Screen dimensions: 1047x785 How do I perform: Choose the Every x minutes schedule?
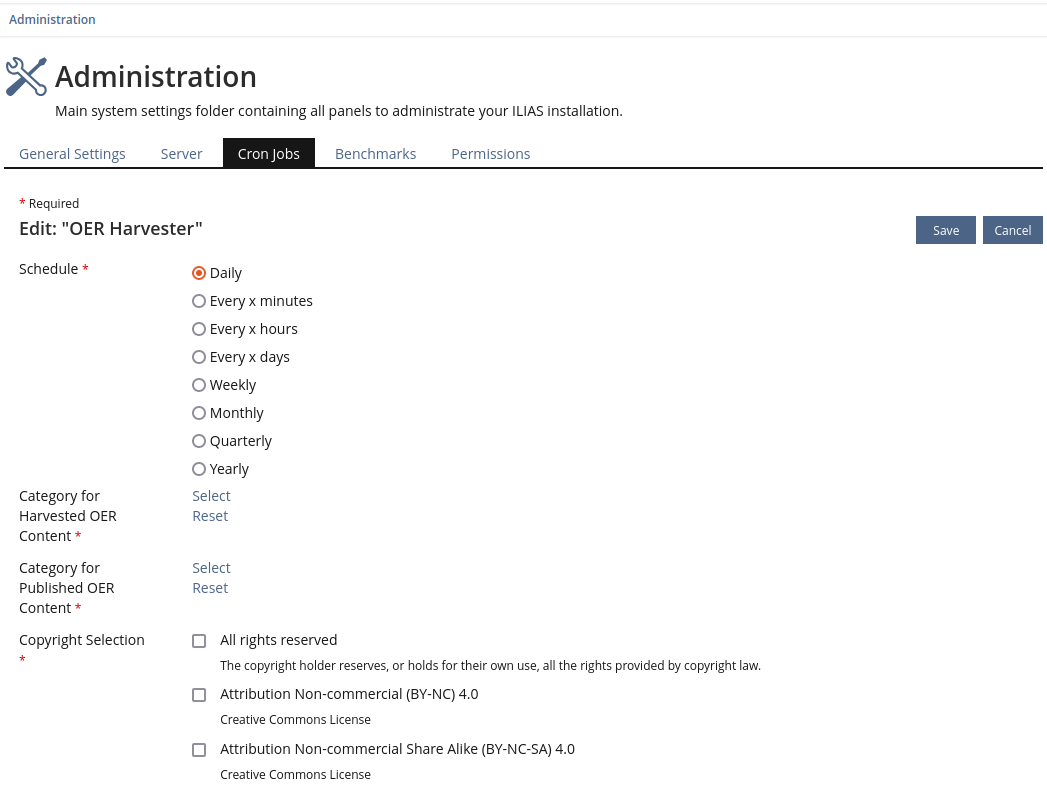click(199, 301)
